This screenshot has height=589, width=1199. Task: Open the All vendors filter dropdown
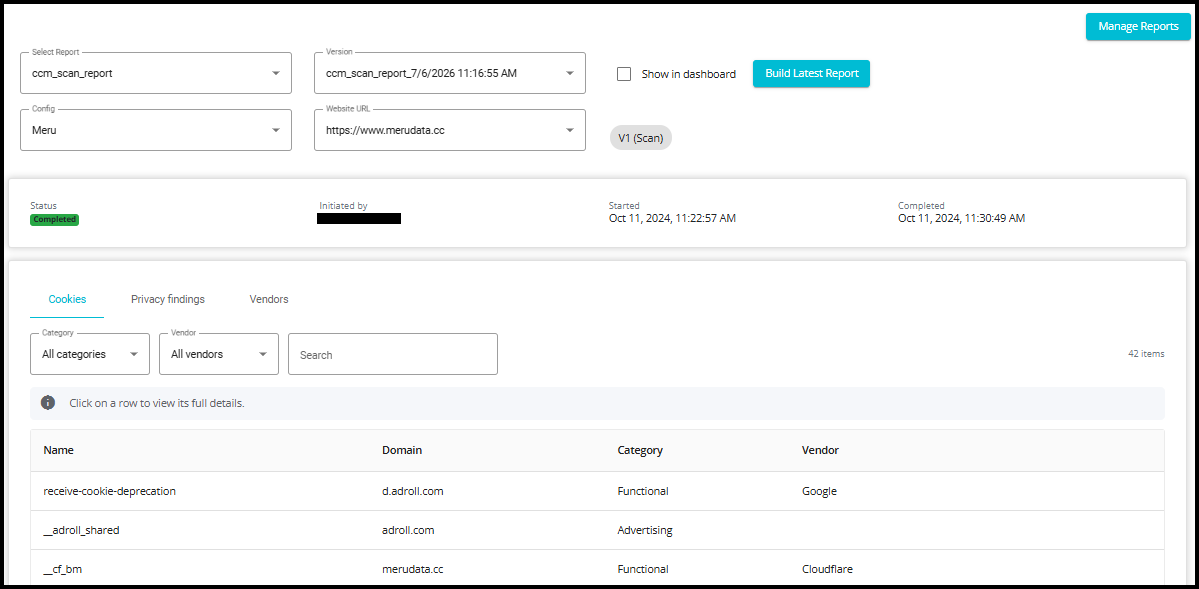[x=219, y=354]
